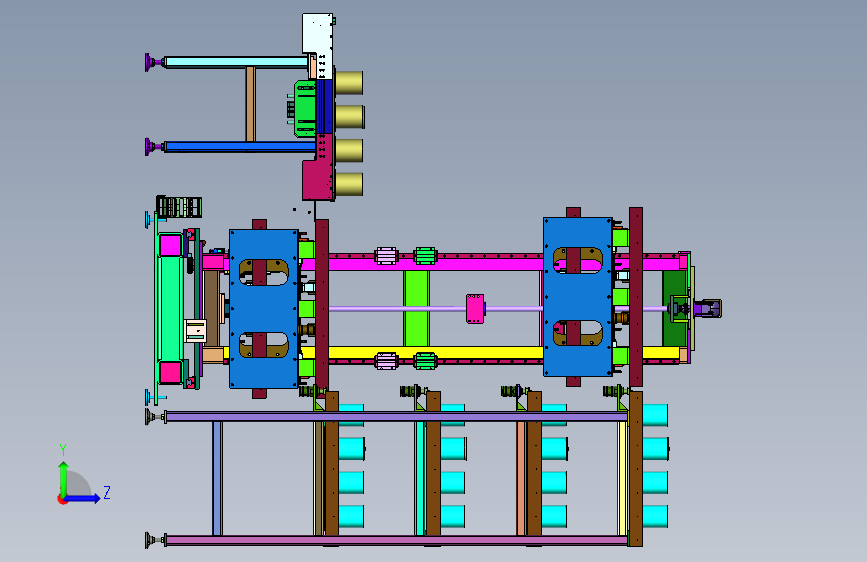The width and height of the screenshot is (867, 562).
Task: Select the green module in the upper assembly
Action: [x=305, y=108]
